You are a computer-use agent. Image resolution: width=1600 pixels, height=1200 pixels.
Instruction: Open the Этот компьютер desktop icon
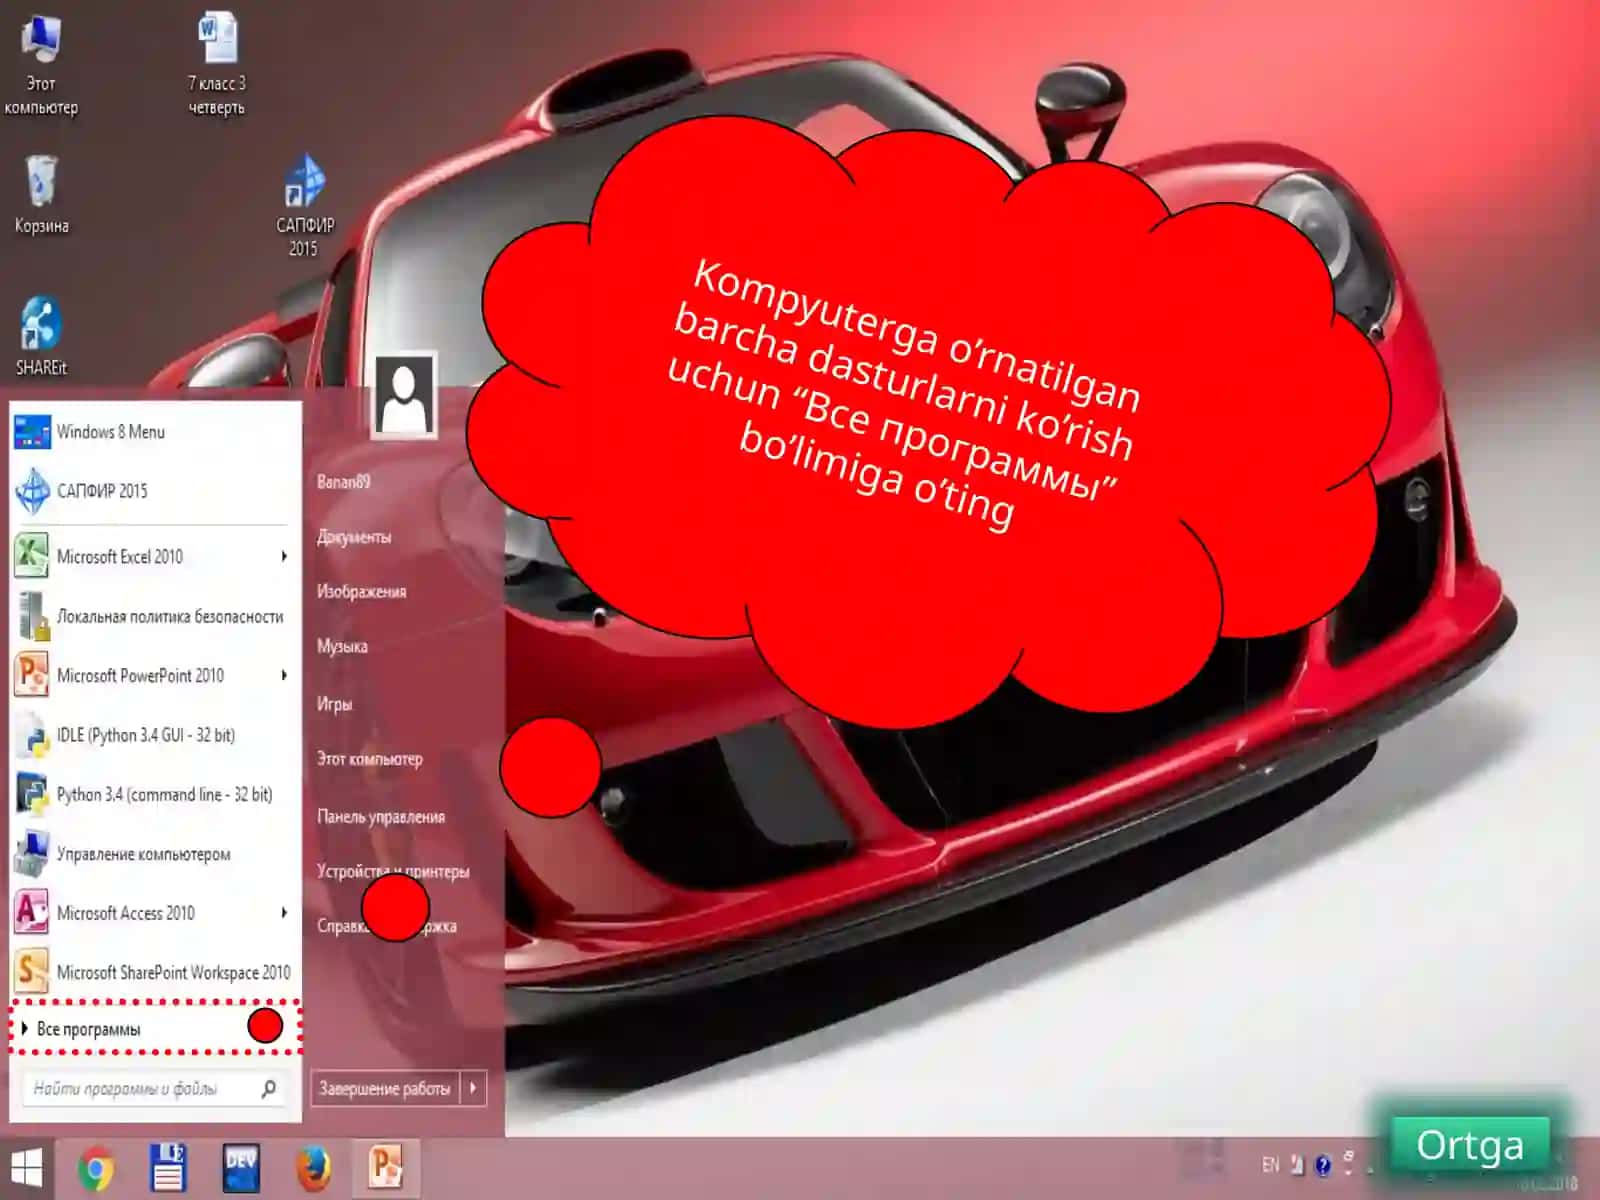[x=41, y=65]
